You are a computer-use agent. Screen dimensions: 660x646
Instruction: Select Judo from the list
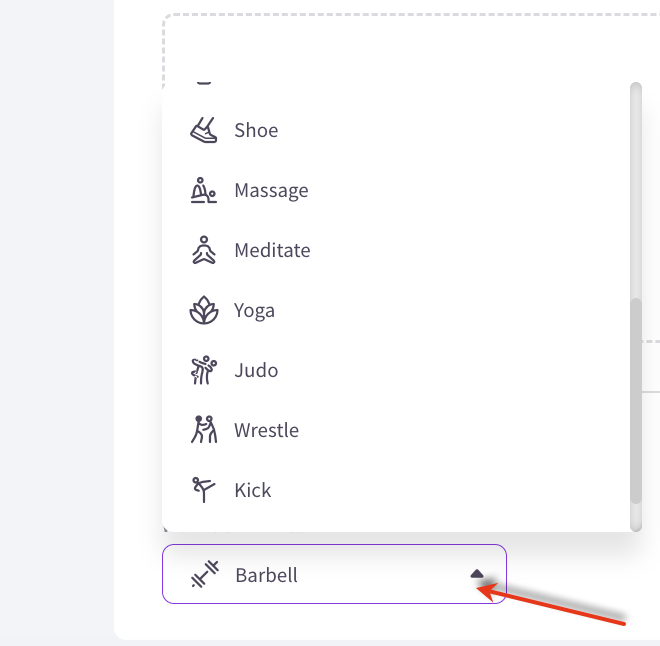(396, 370)
